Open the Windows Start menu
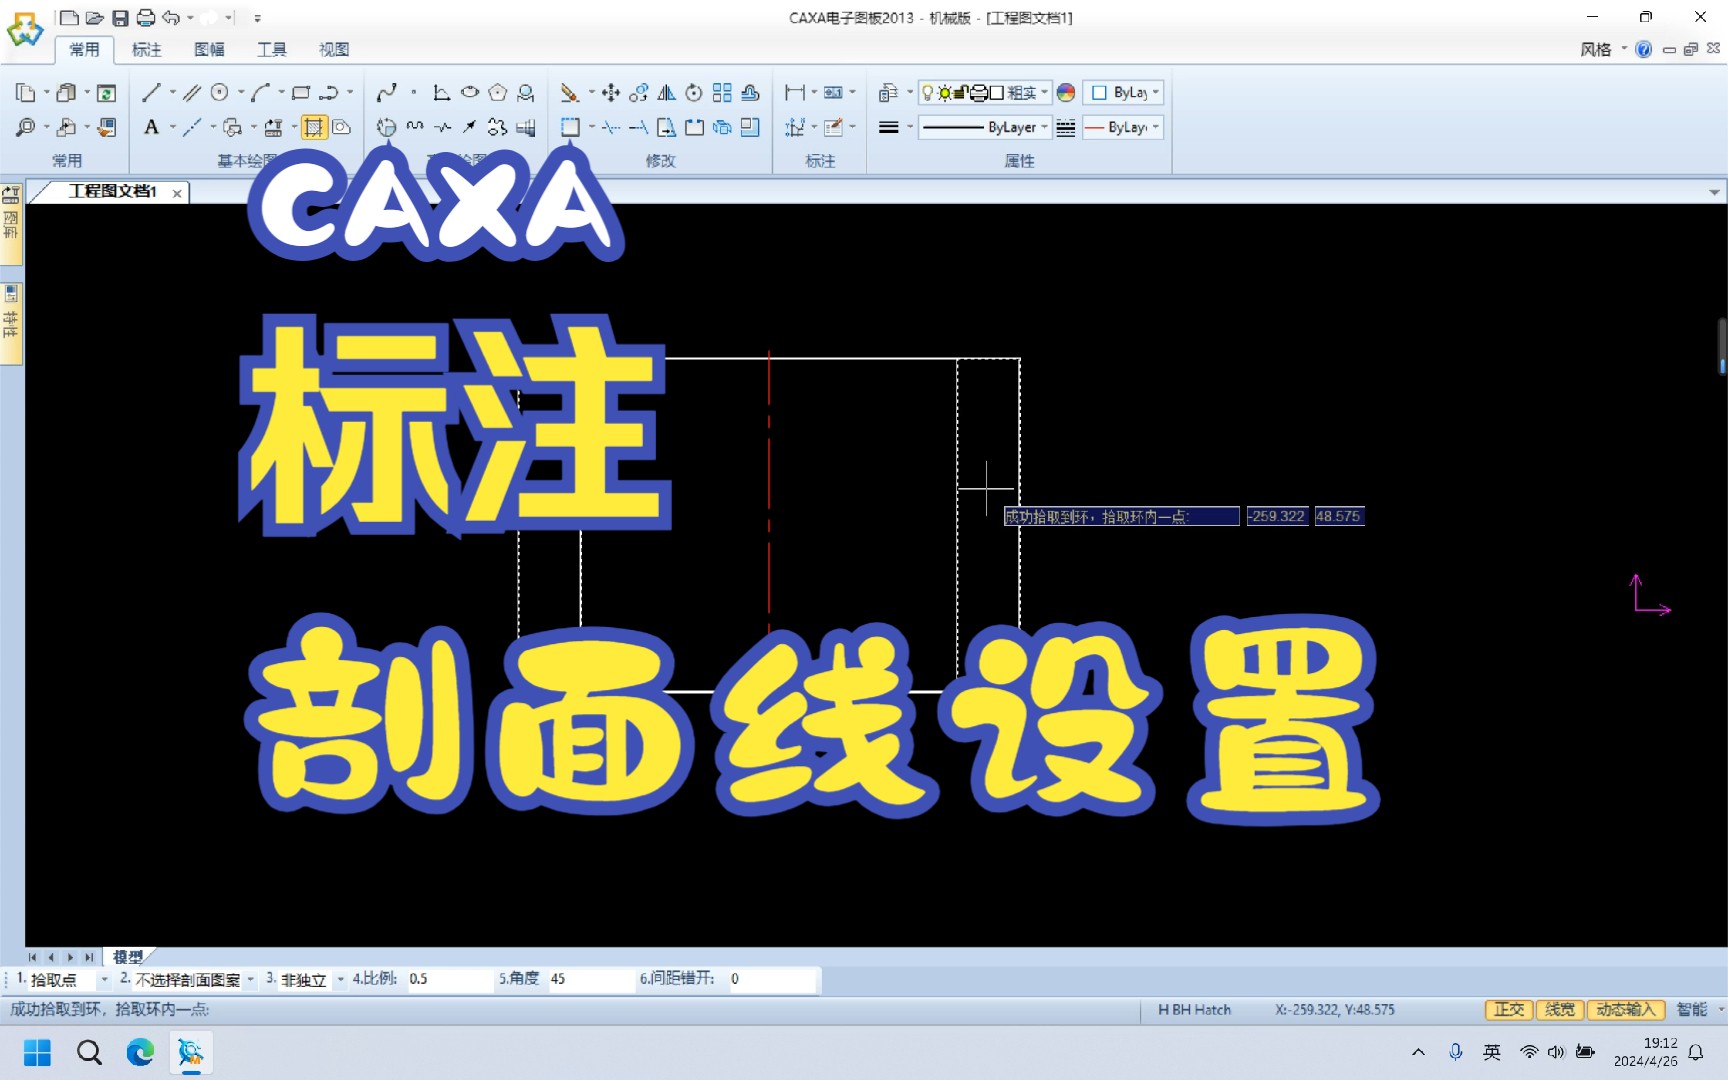This screenshot has height=1080, width=1728. click(x=37, y=1052)
